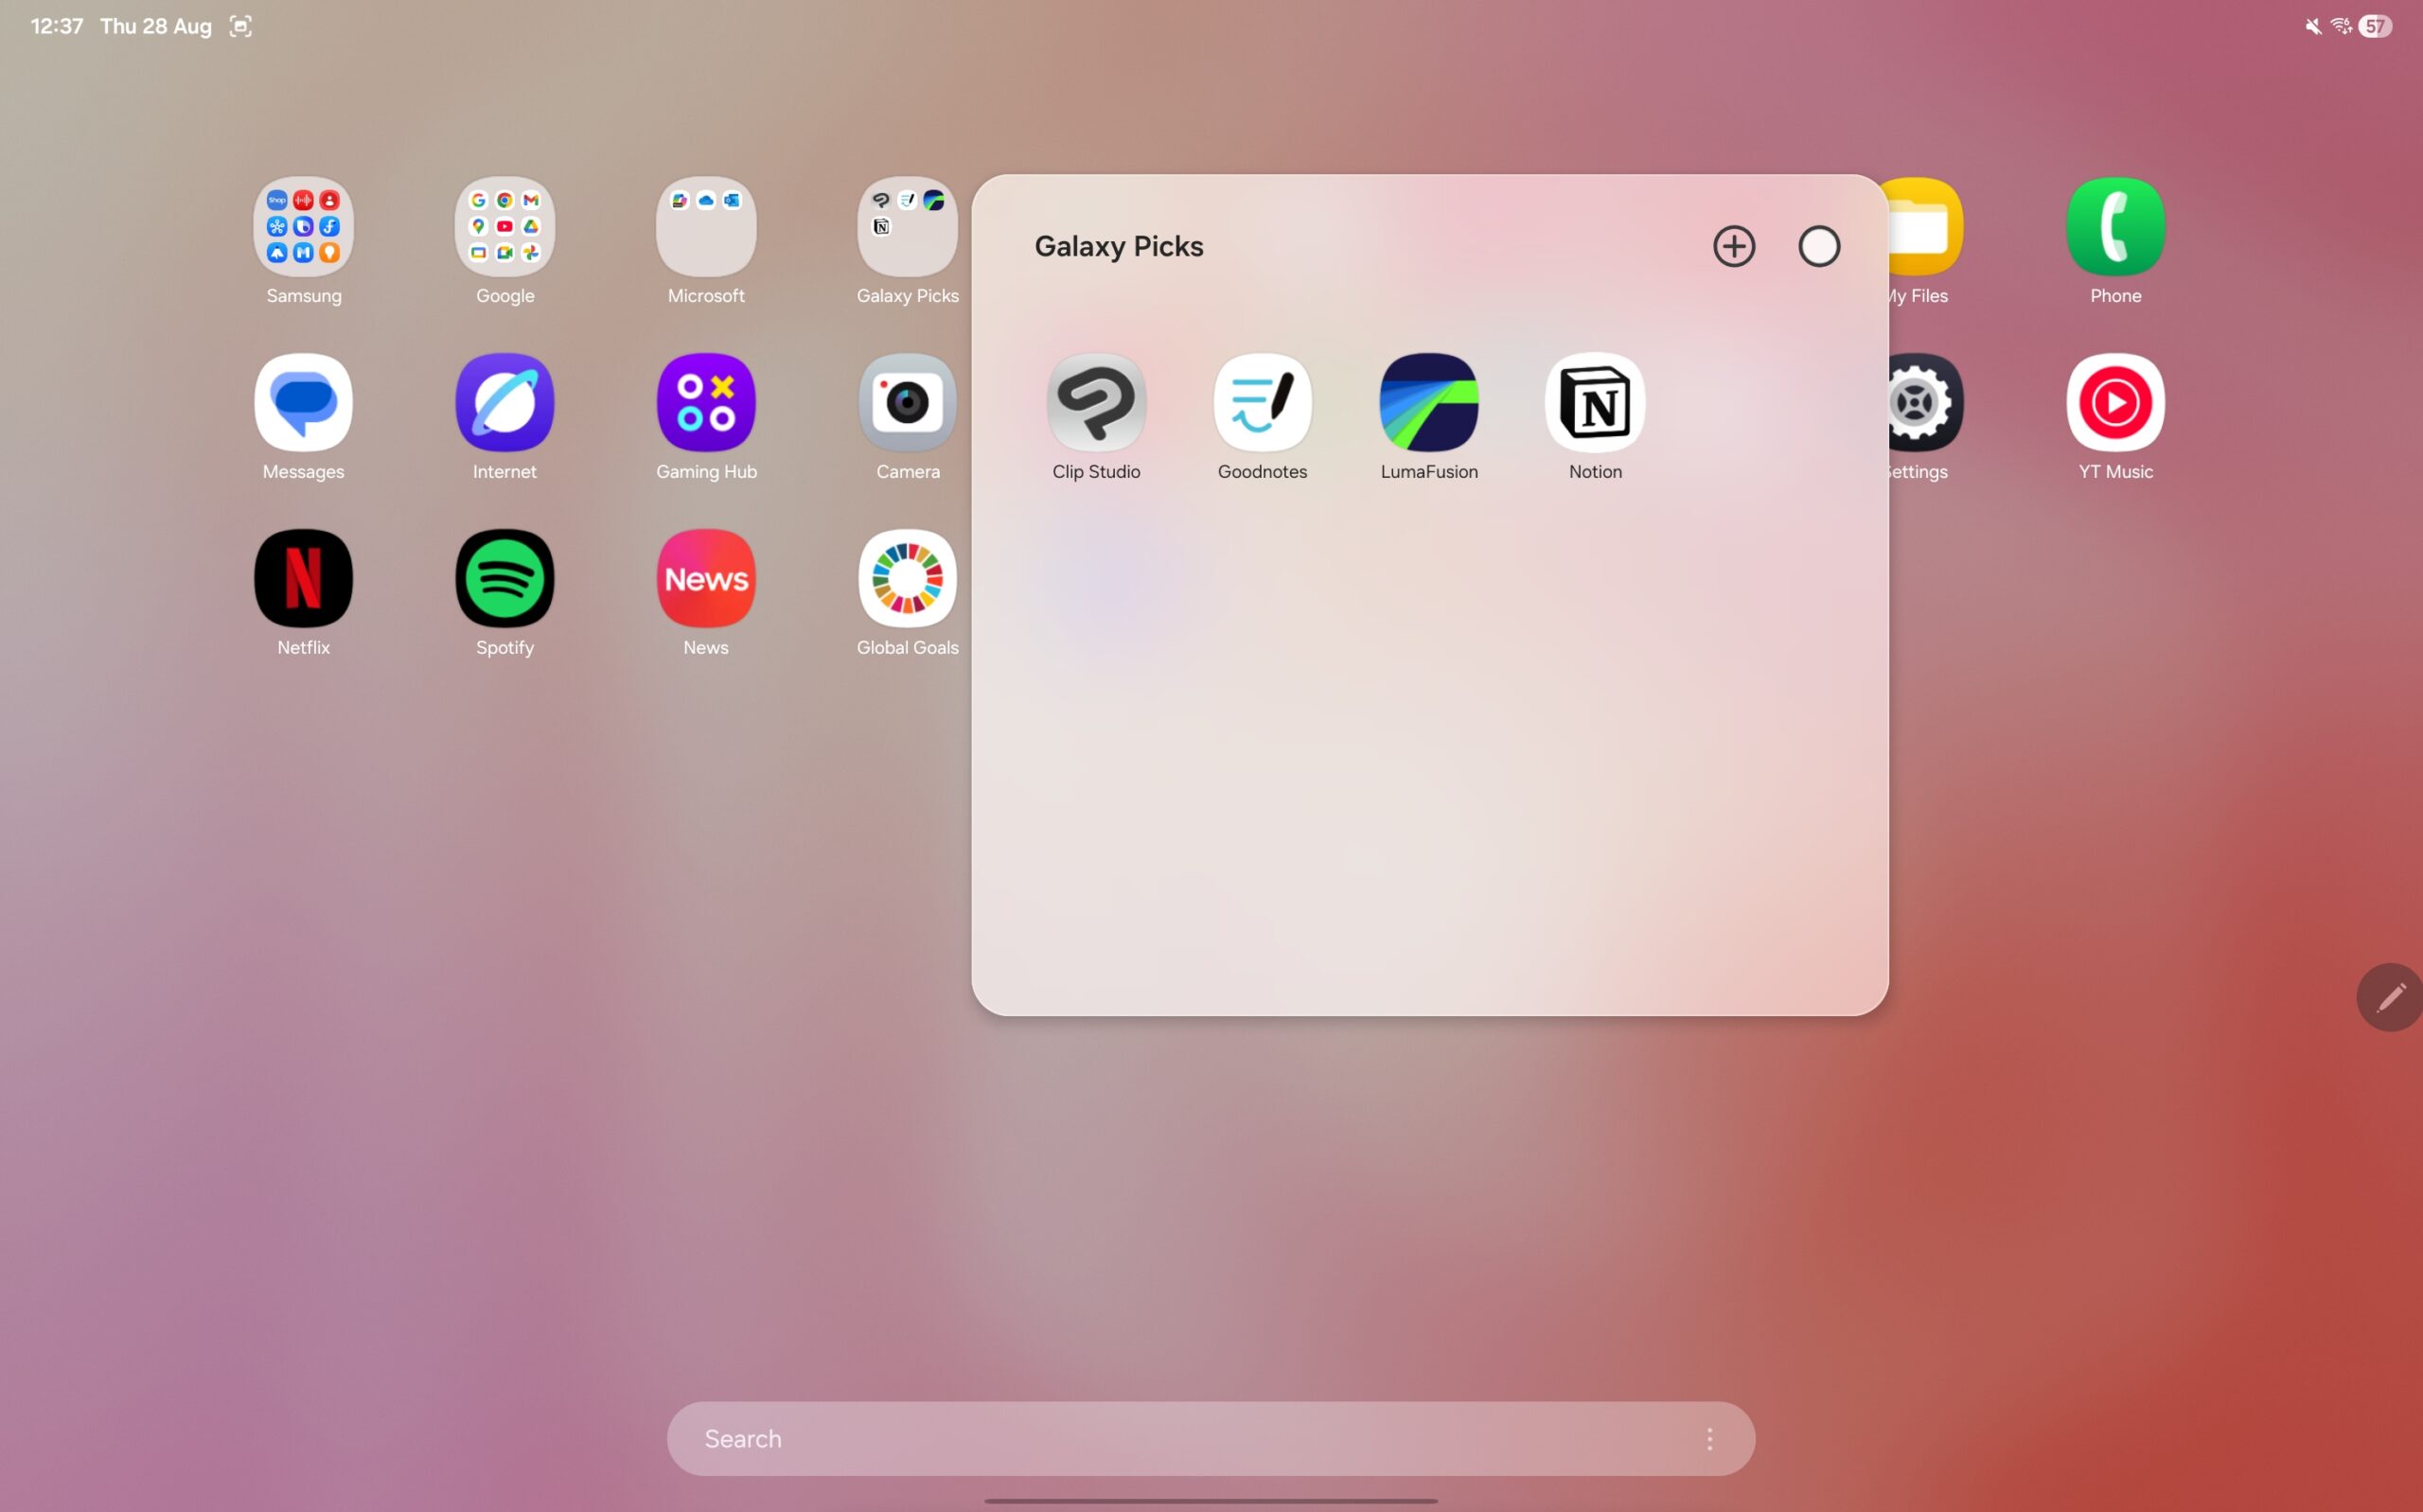Expand the Microsoft apps folder

pos(706,227)
